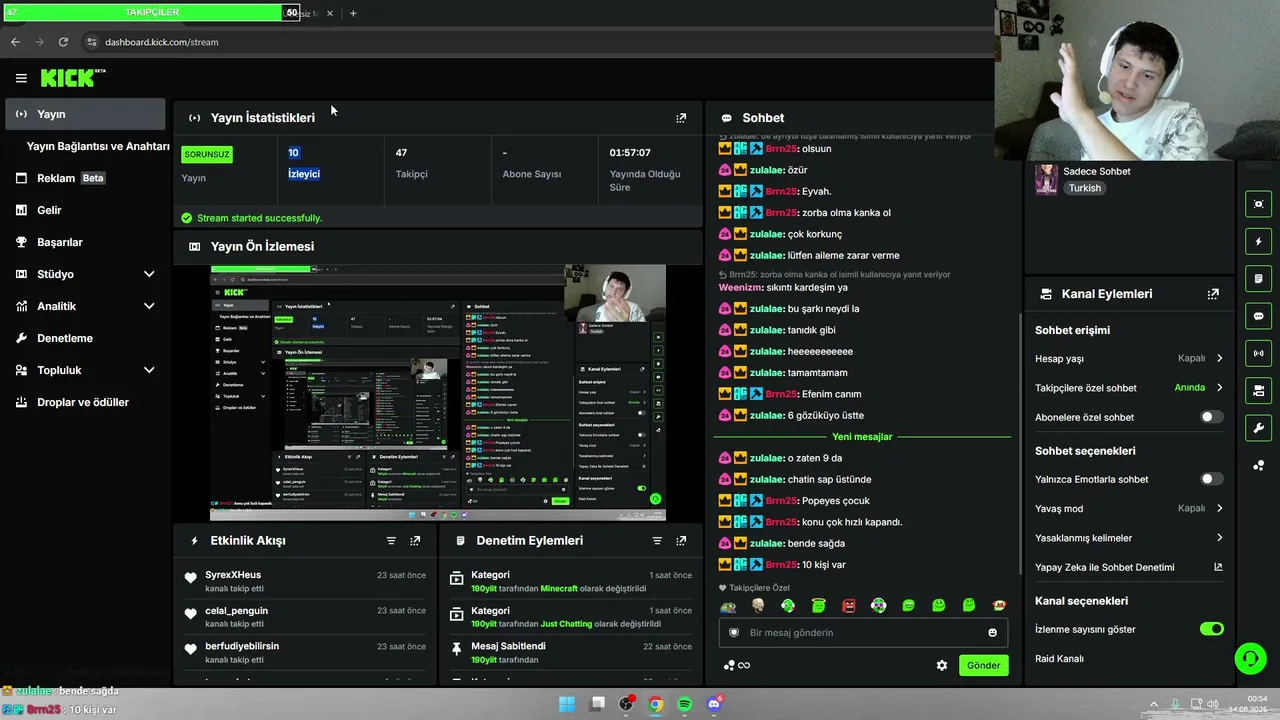The height and width of the screenshot is (720, 1280).
Task: Toggle Yalnızca Emotlarla sohbet switch
Action: (1211, 479)
